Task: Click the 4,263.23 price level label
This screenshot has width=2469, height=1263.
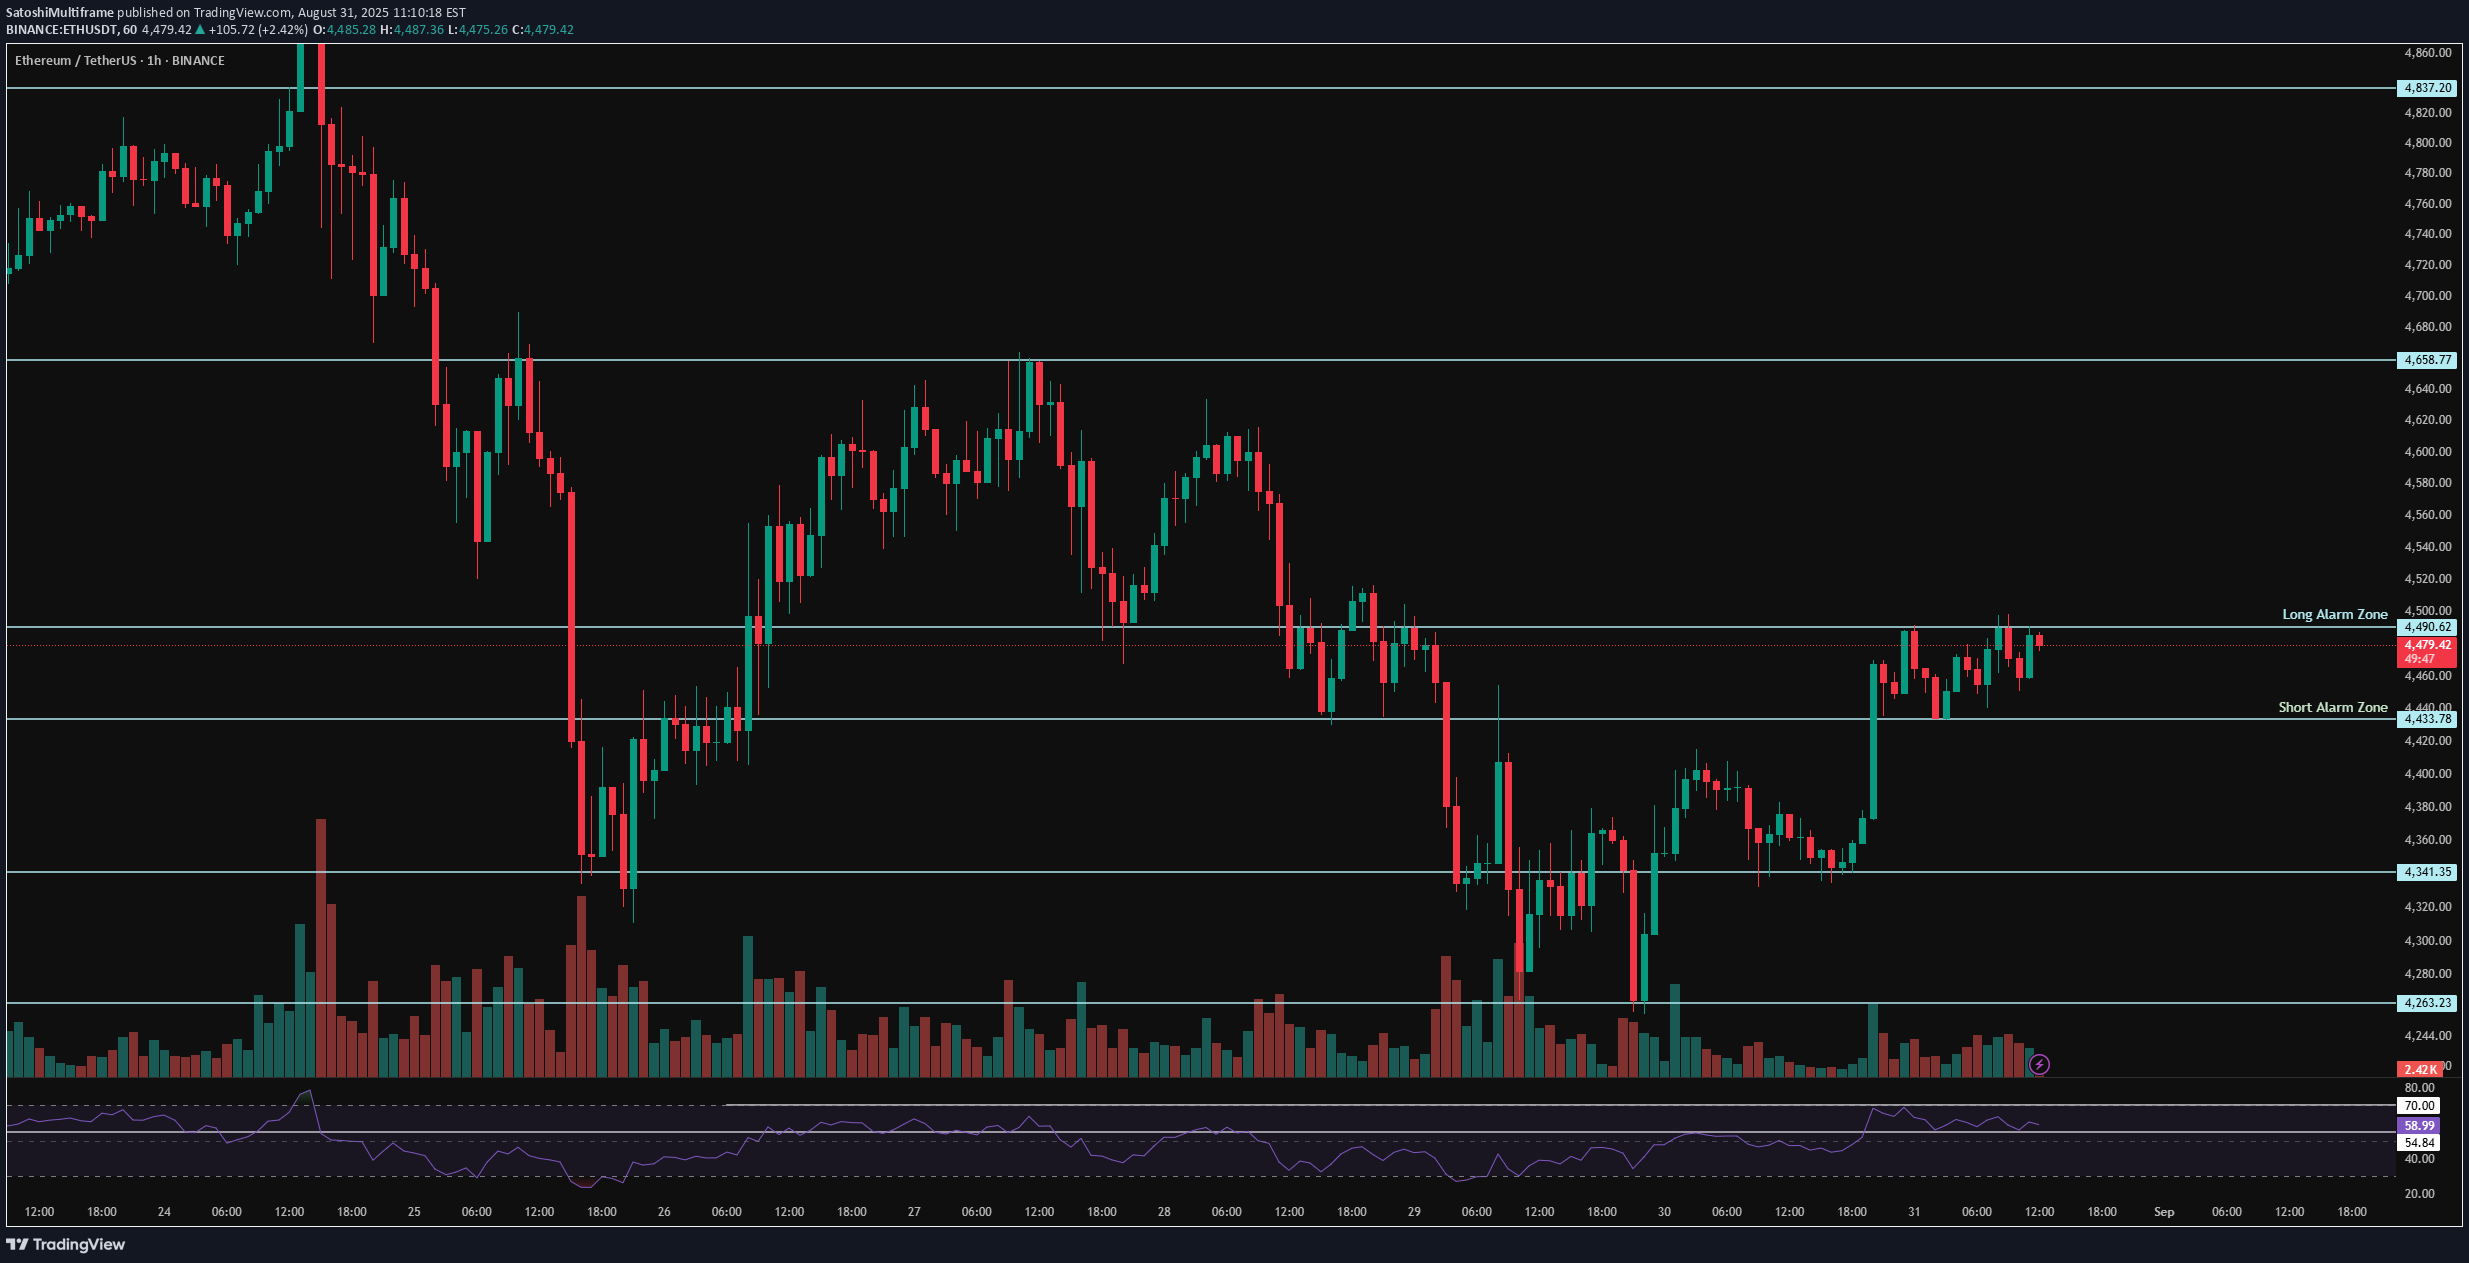Action: [2427, 1003]
